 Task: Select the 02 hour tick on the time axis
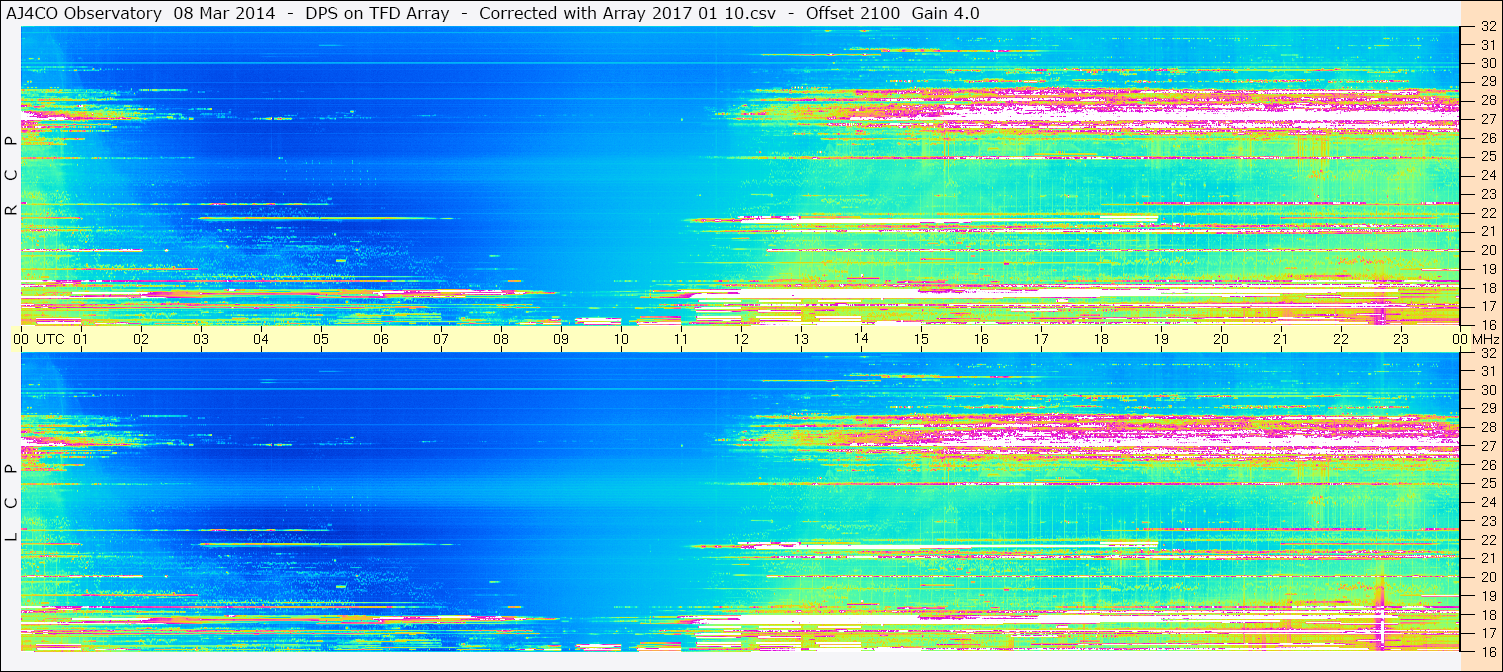point(141,339)
